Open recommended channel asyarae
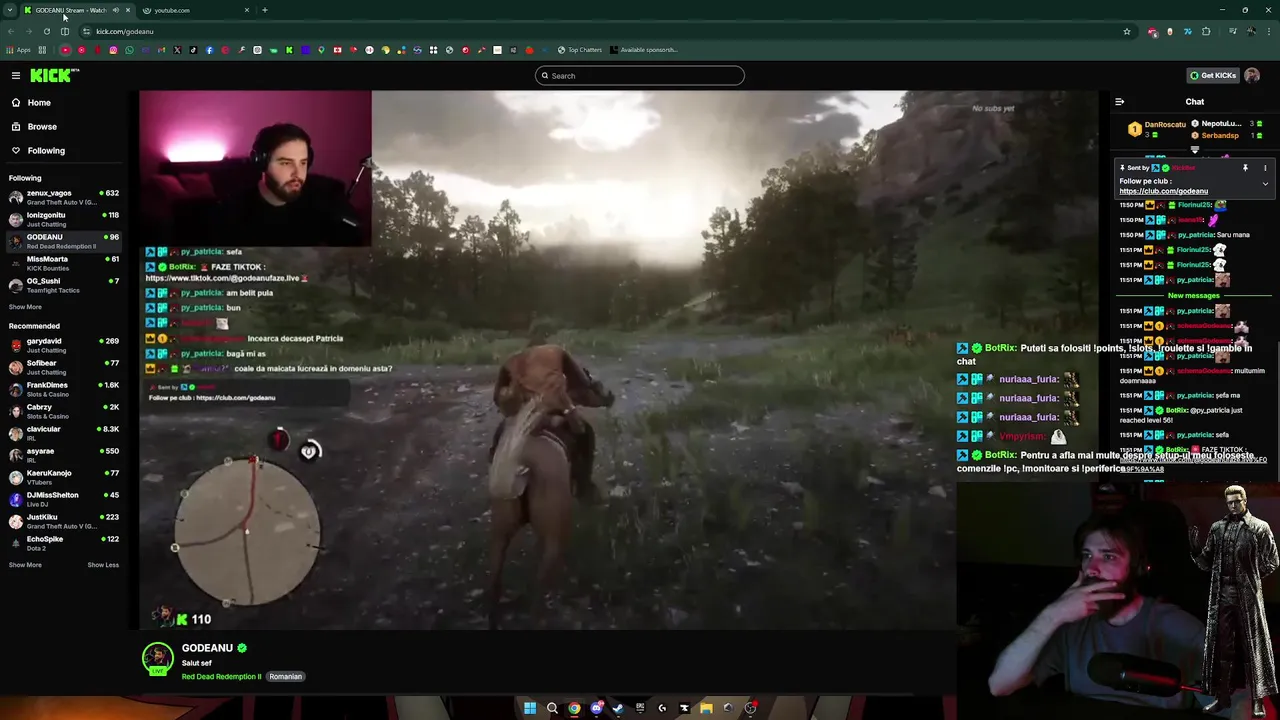The image size is (1280, 720). (64, 455)
